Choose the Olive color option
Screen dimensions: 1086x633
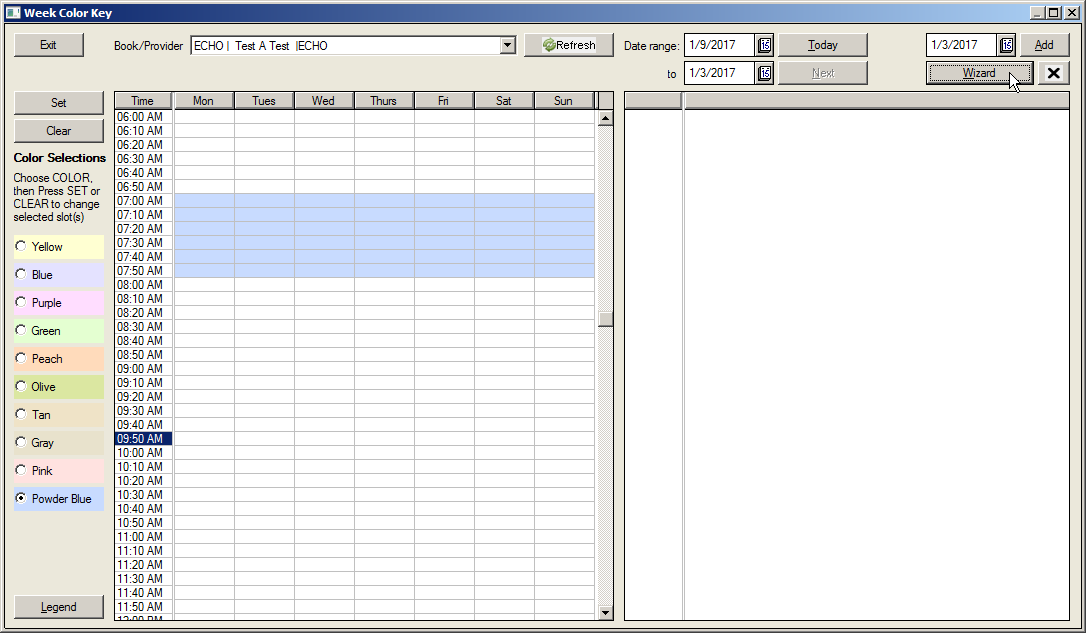(21, 386)
